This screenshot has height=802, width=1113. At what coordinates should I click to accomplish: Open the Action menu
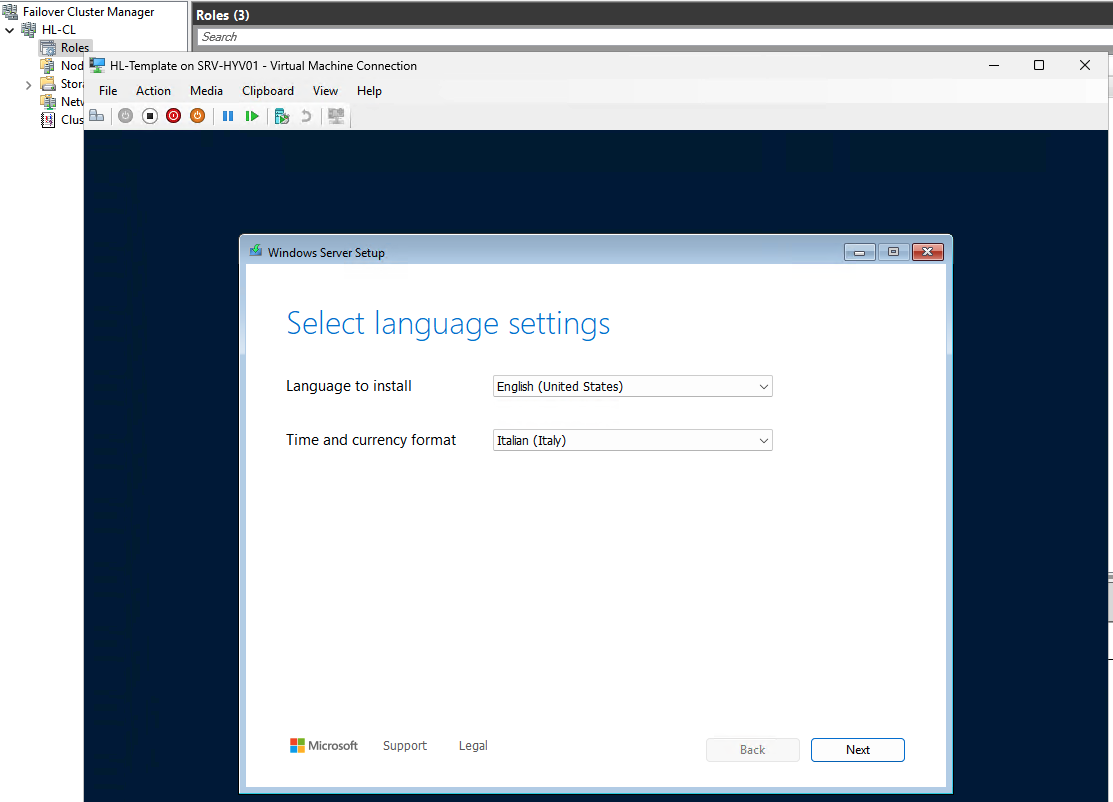click(x=153, y=91)
